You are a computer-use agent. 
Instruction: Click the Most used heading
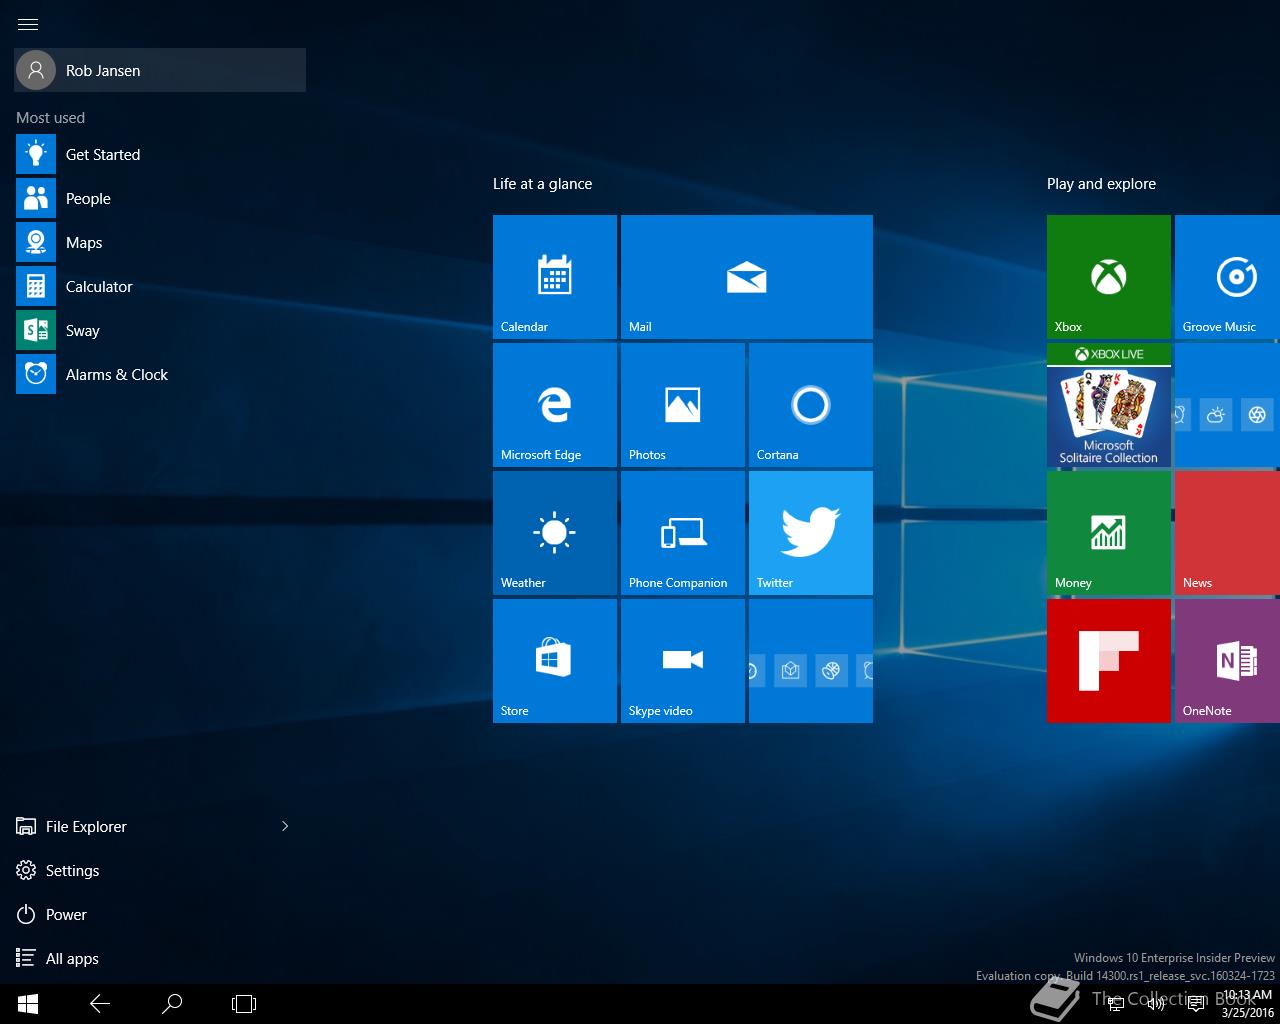click(x=50, y=118)
